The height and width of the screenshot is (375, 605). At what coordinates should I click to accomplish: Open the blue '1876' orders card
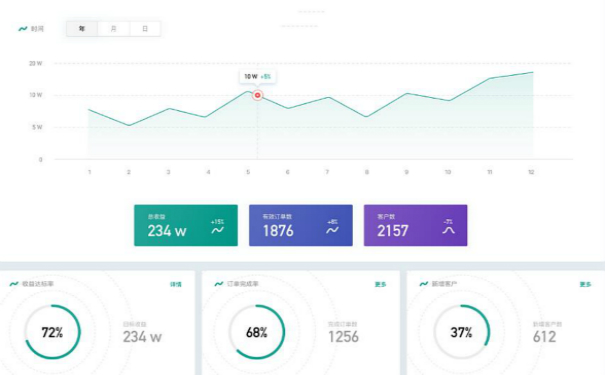(301, 225)
